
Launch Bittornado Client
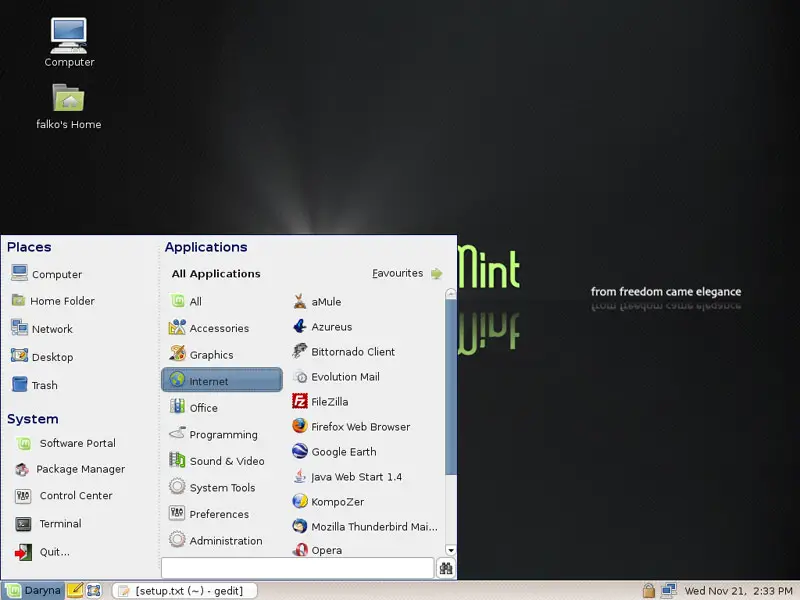[343, 352]
